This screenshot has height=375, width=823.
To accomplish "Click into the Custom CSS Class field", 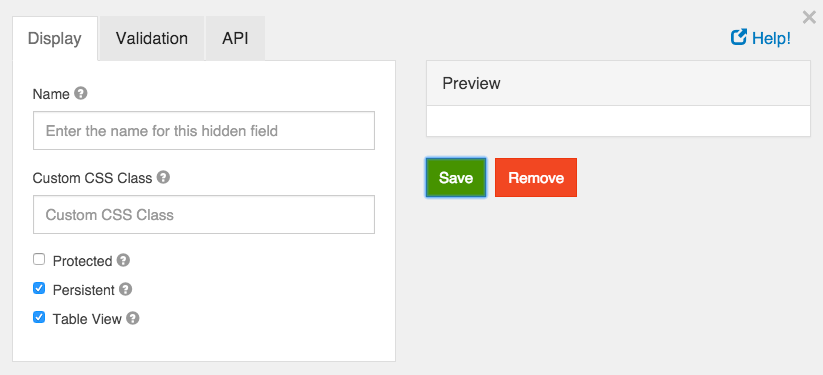I will tap(204, 214).
